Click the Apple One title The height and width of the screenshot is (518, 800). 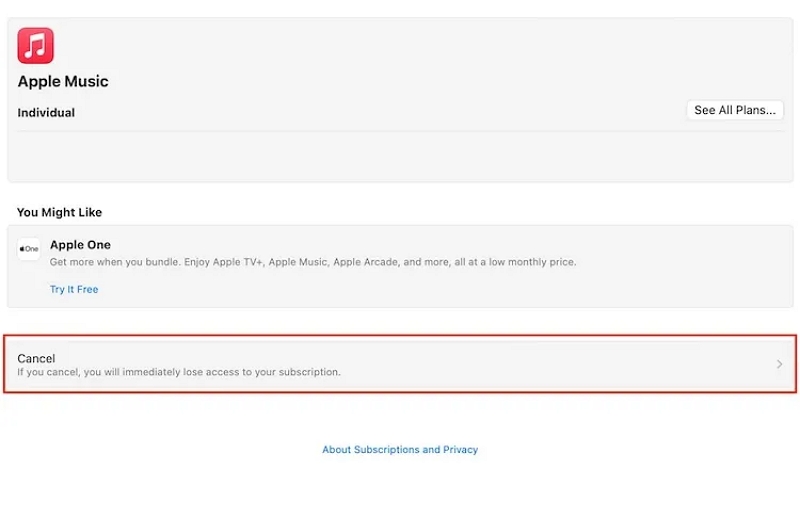[x=80, y=245]
